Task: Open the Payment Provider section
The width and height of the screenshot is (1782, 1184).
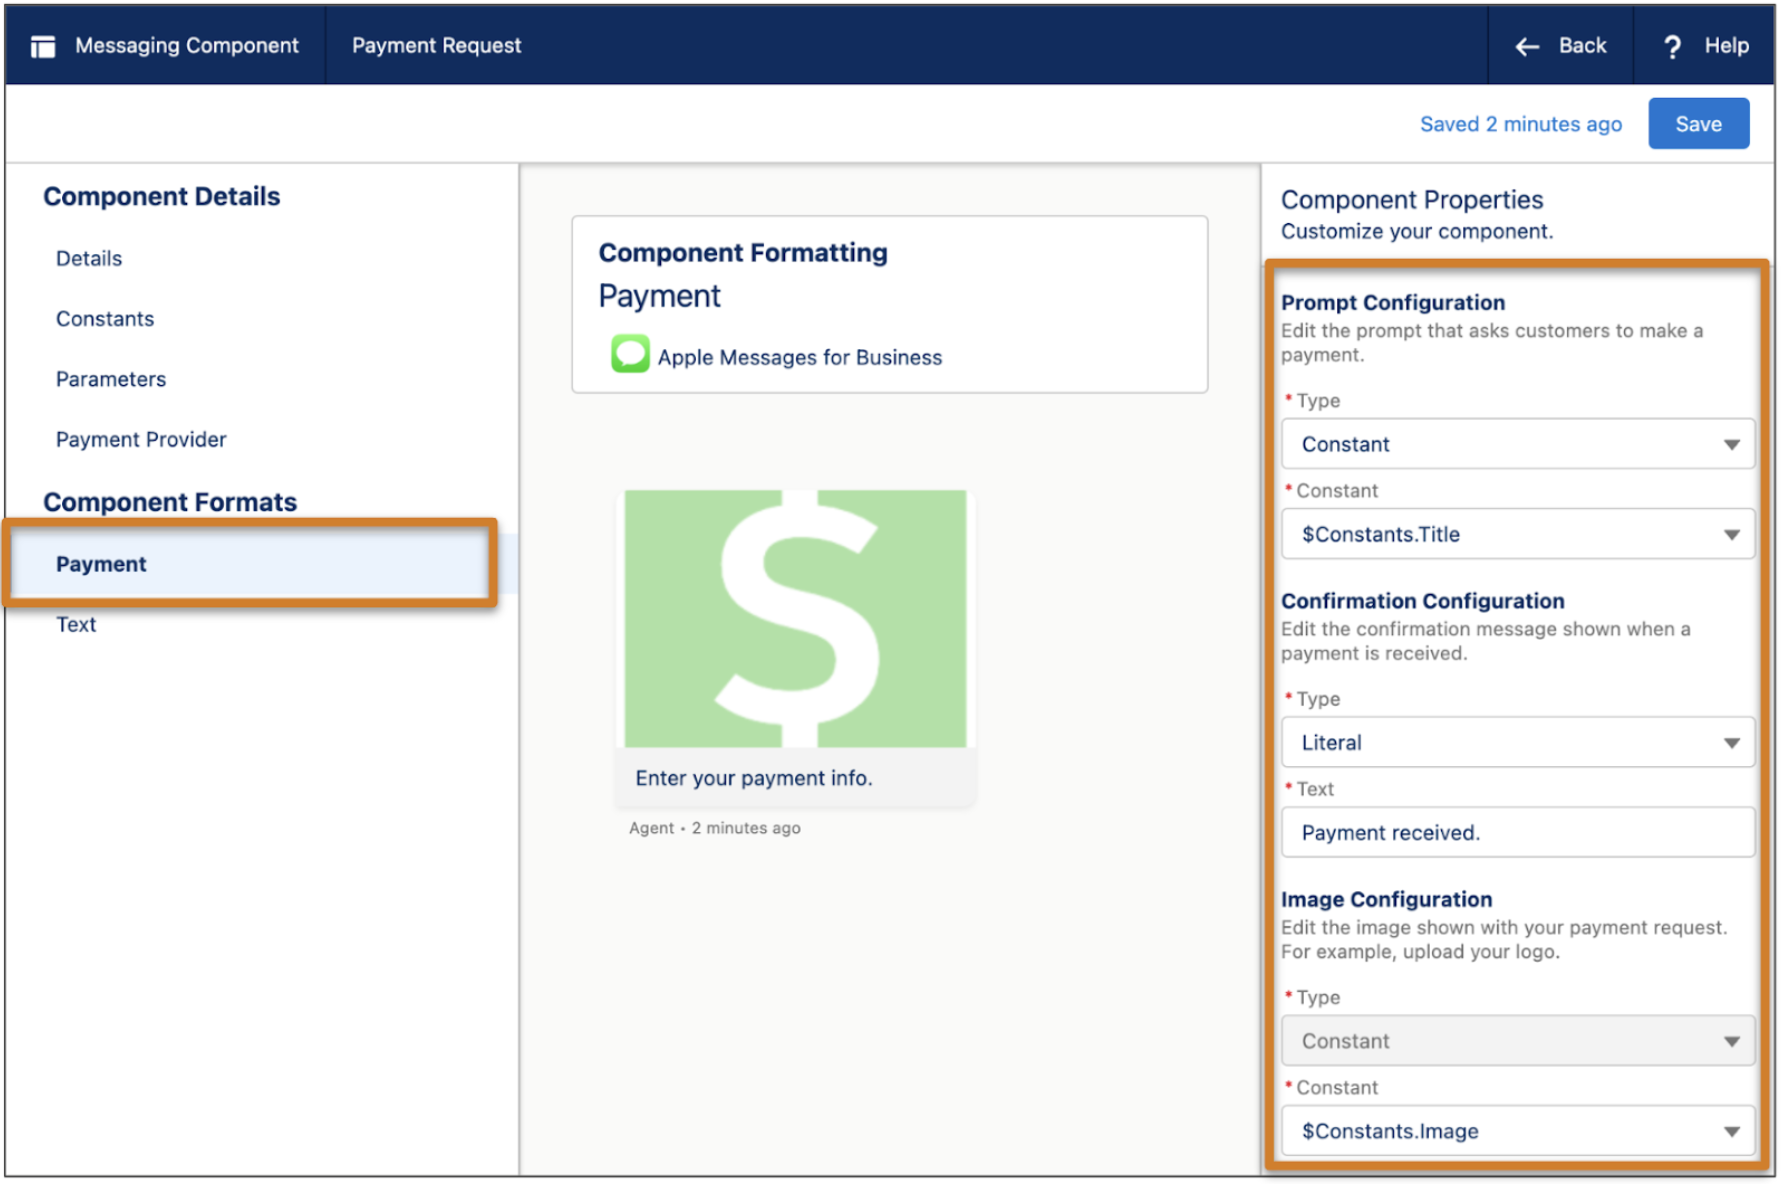Action: tap(140, 438)
